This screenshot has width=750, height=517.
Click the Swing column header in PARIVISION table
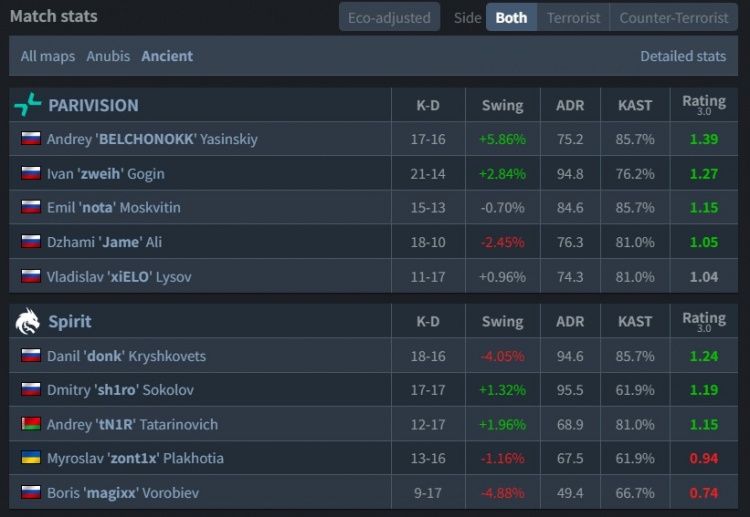(x=502, y=105)
